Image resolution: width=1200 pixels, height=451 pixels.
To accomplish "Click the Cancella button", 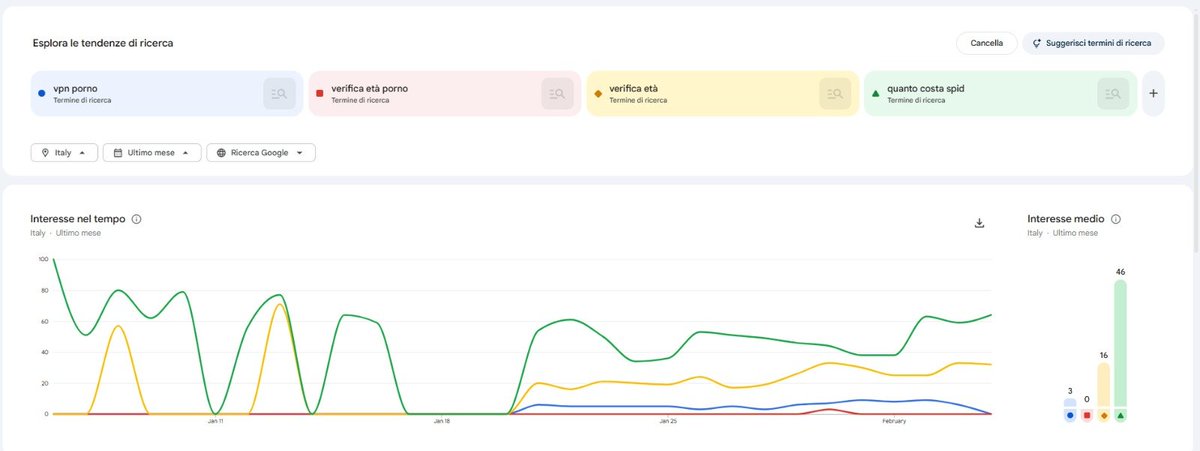I will (987, 43).
